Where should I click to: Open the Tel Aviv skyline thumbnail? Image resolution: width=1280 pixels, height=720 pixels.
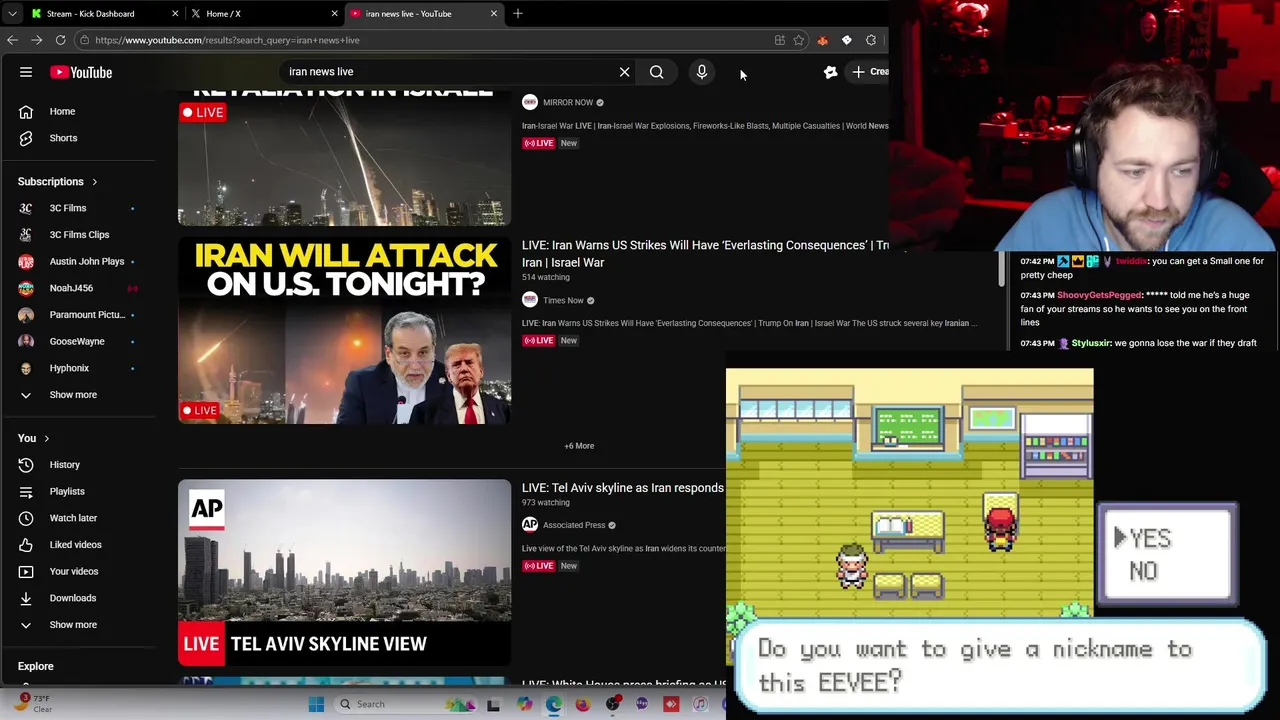coord(344,573)
